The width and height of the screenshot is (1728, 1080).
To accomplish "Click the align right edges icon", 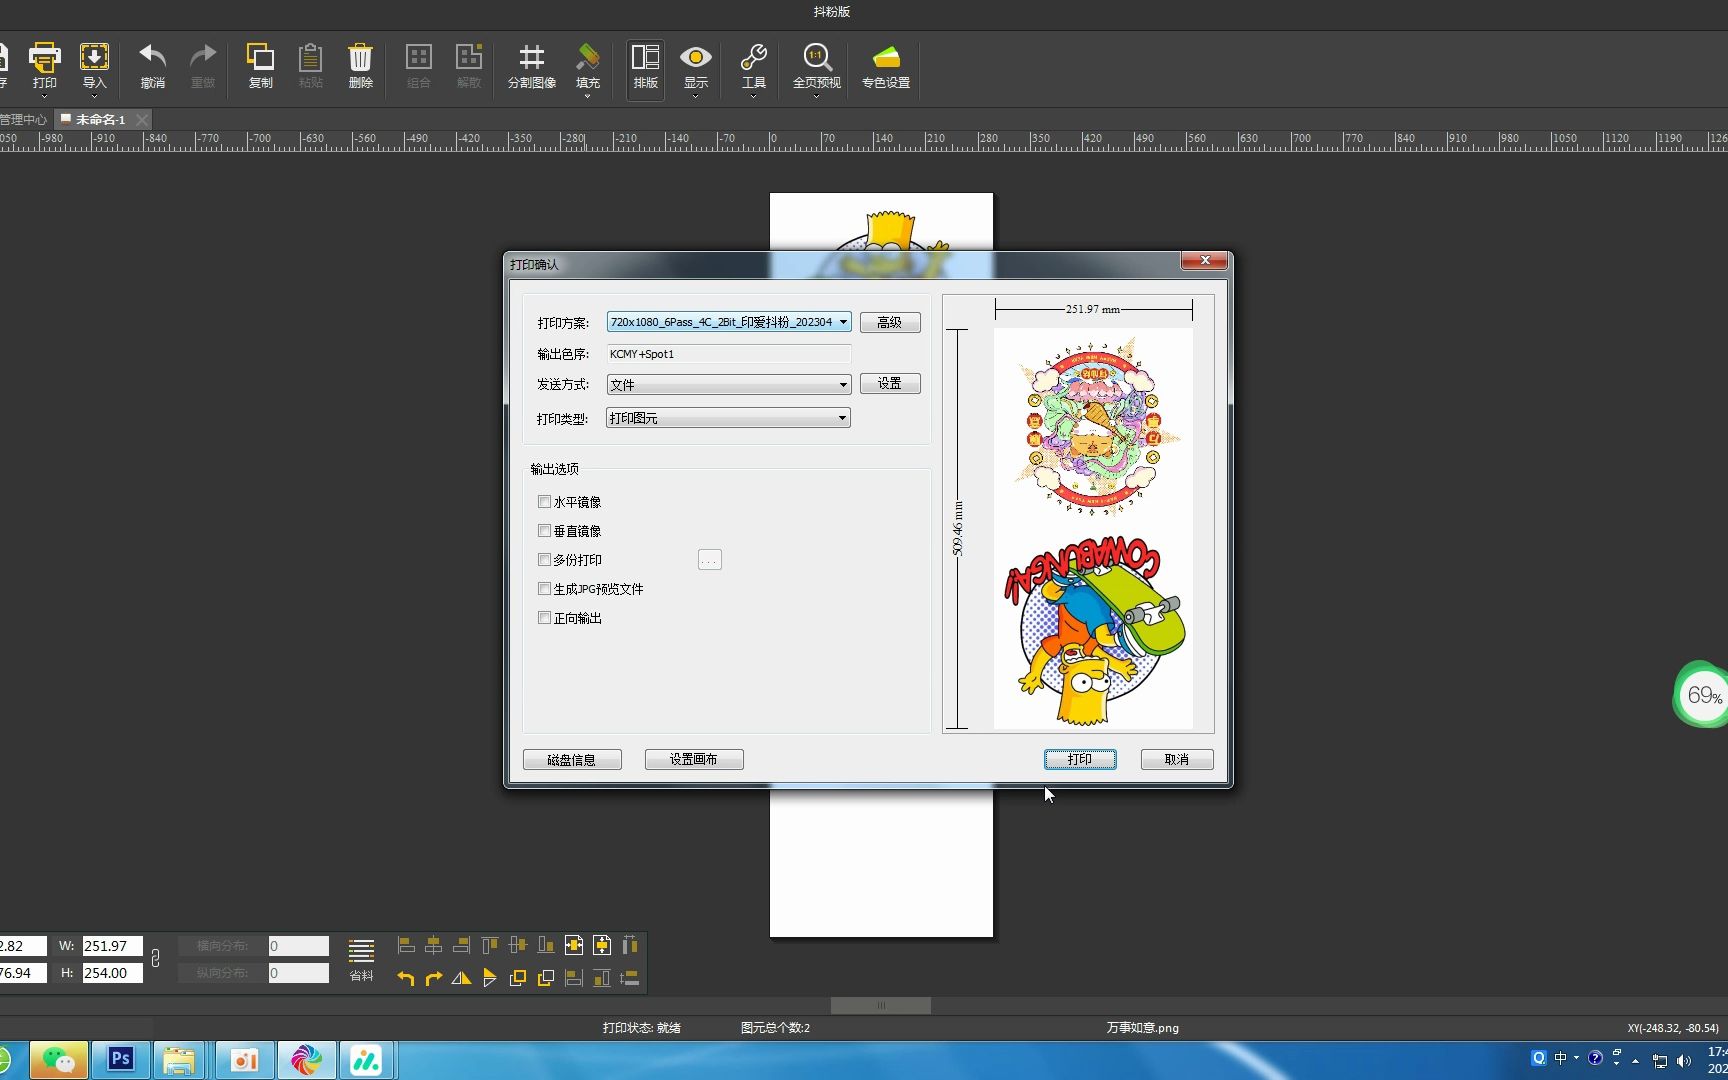I will [x=462, y=945].
